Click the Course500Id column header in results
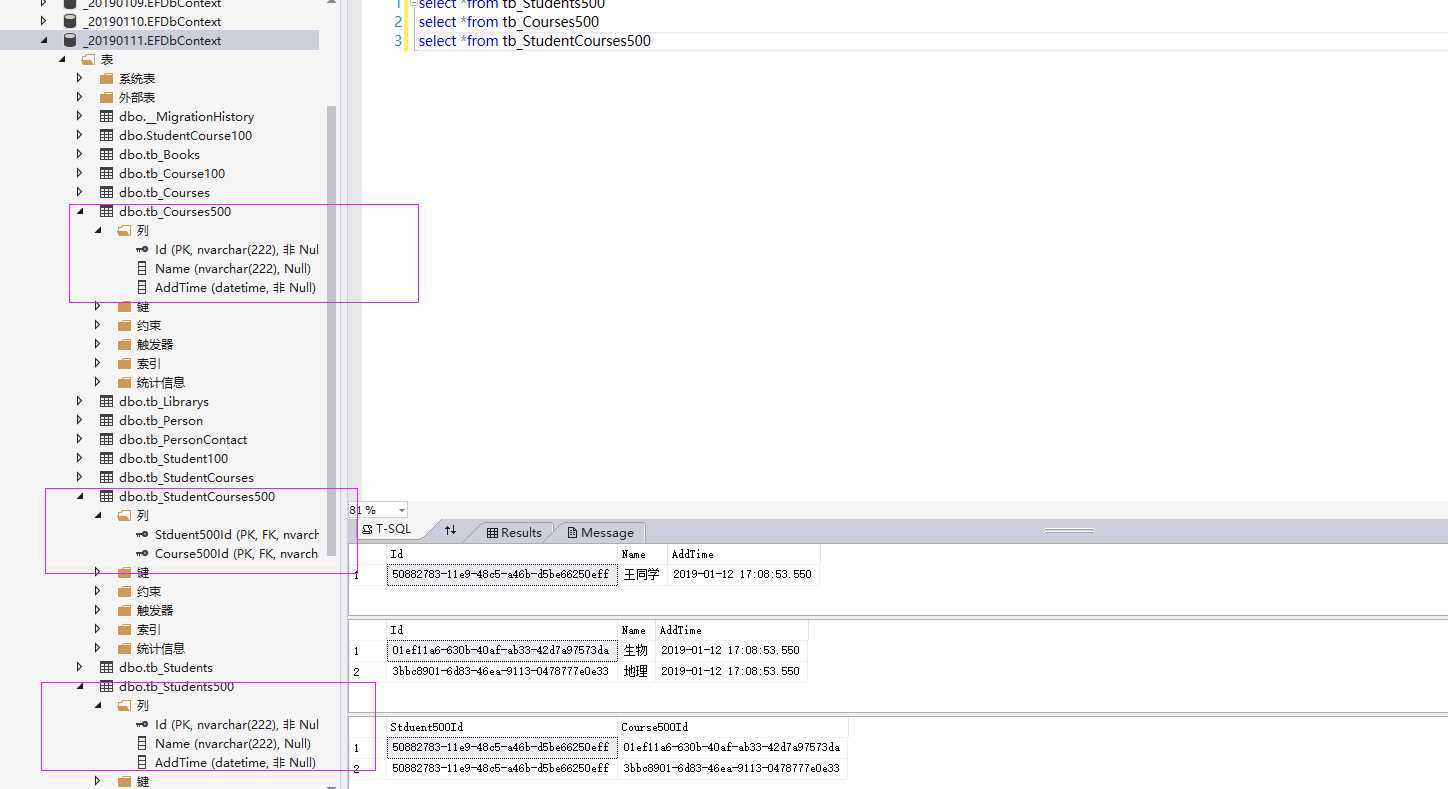Image resolution: width=1448 pixels, height=789 pixels. click(x=732, y=727)
